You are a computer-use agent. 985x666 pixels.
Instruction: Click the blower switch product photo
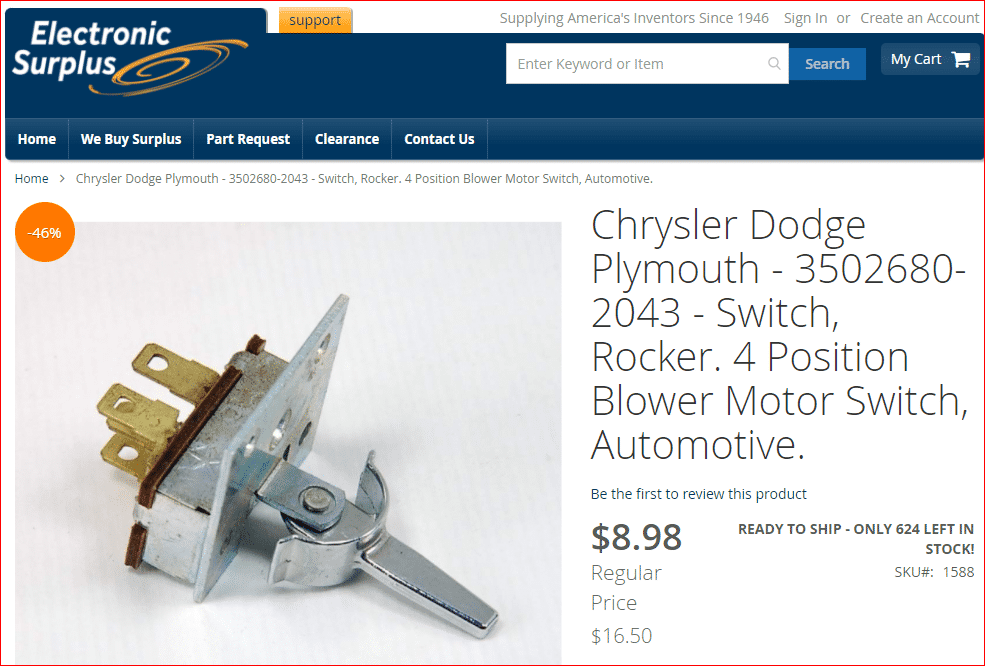(288, 443)
